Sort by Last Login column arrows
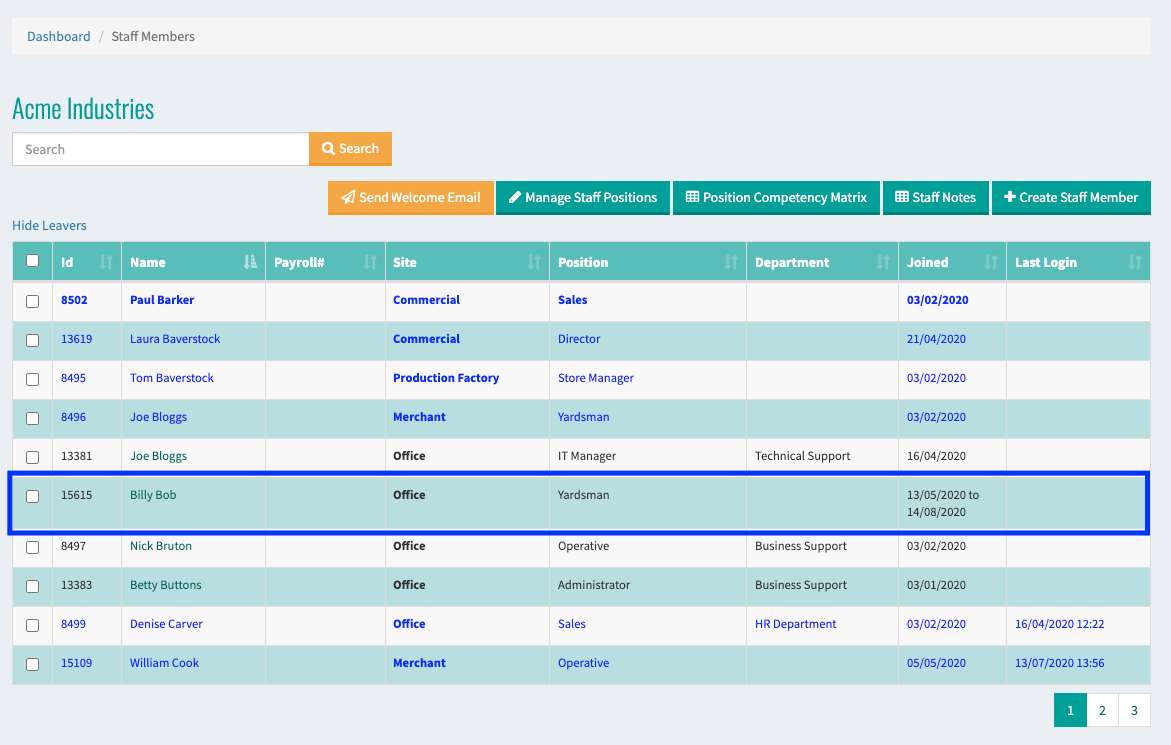This screenshot has width=1171, height=745. [1135, 262]
